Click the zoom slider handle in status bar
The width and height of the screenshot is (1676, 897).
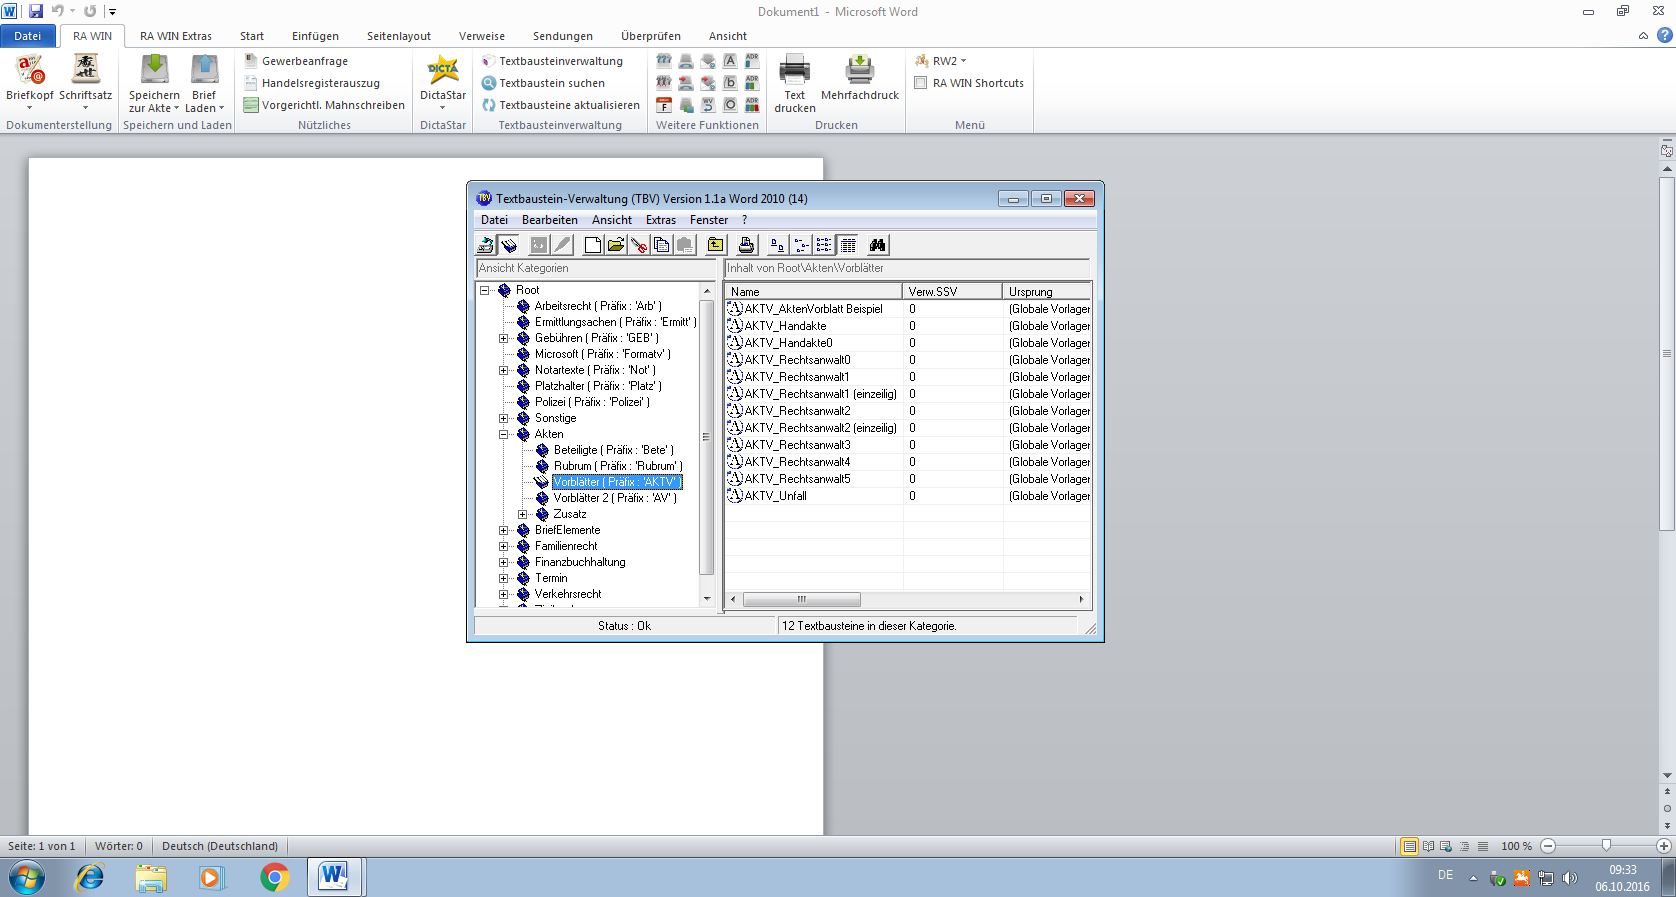[x=1606, y=846]
